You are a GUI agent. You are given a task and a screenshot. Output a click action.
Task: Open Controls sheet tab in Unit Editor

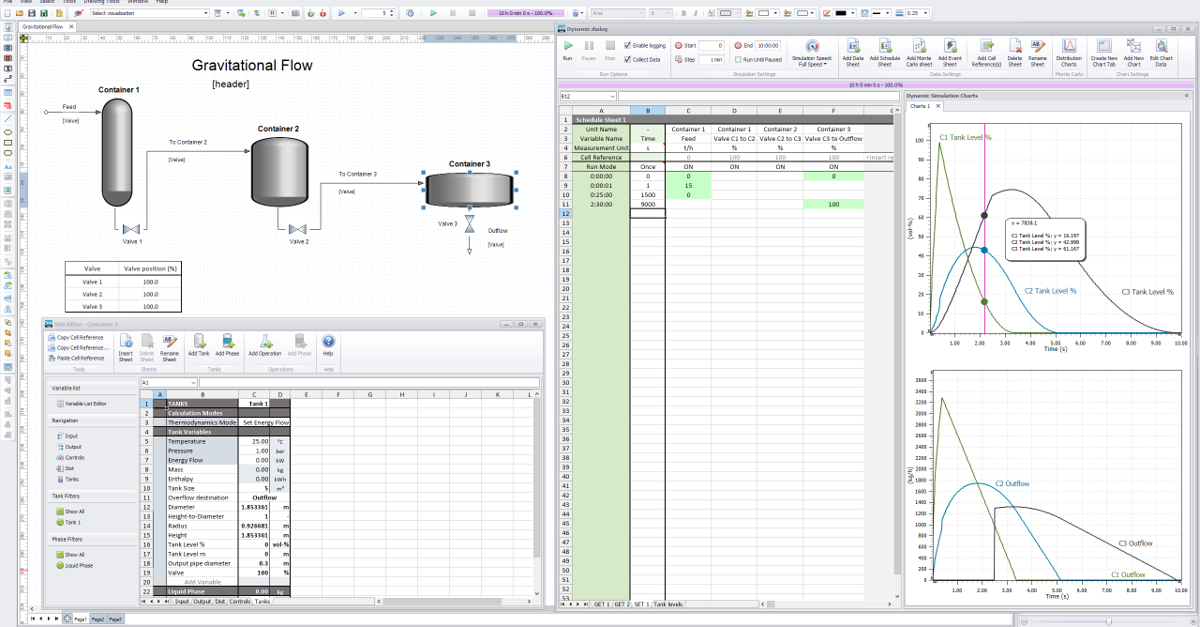click(240, 601)
